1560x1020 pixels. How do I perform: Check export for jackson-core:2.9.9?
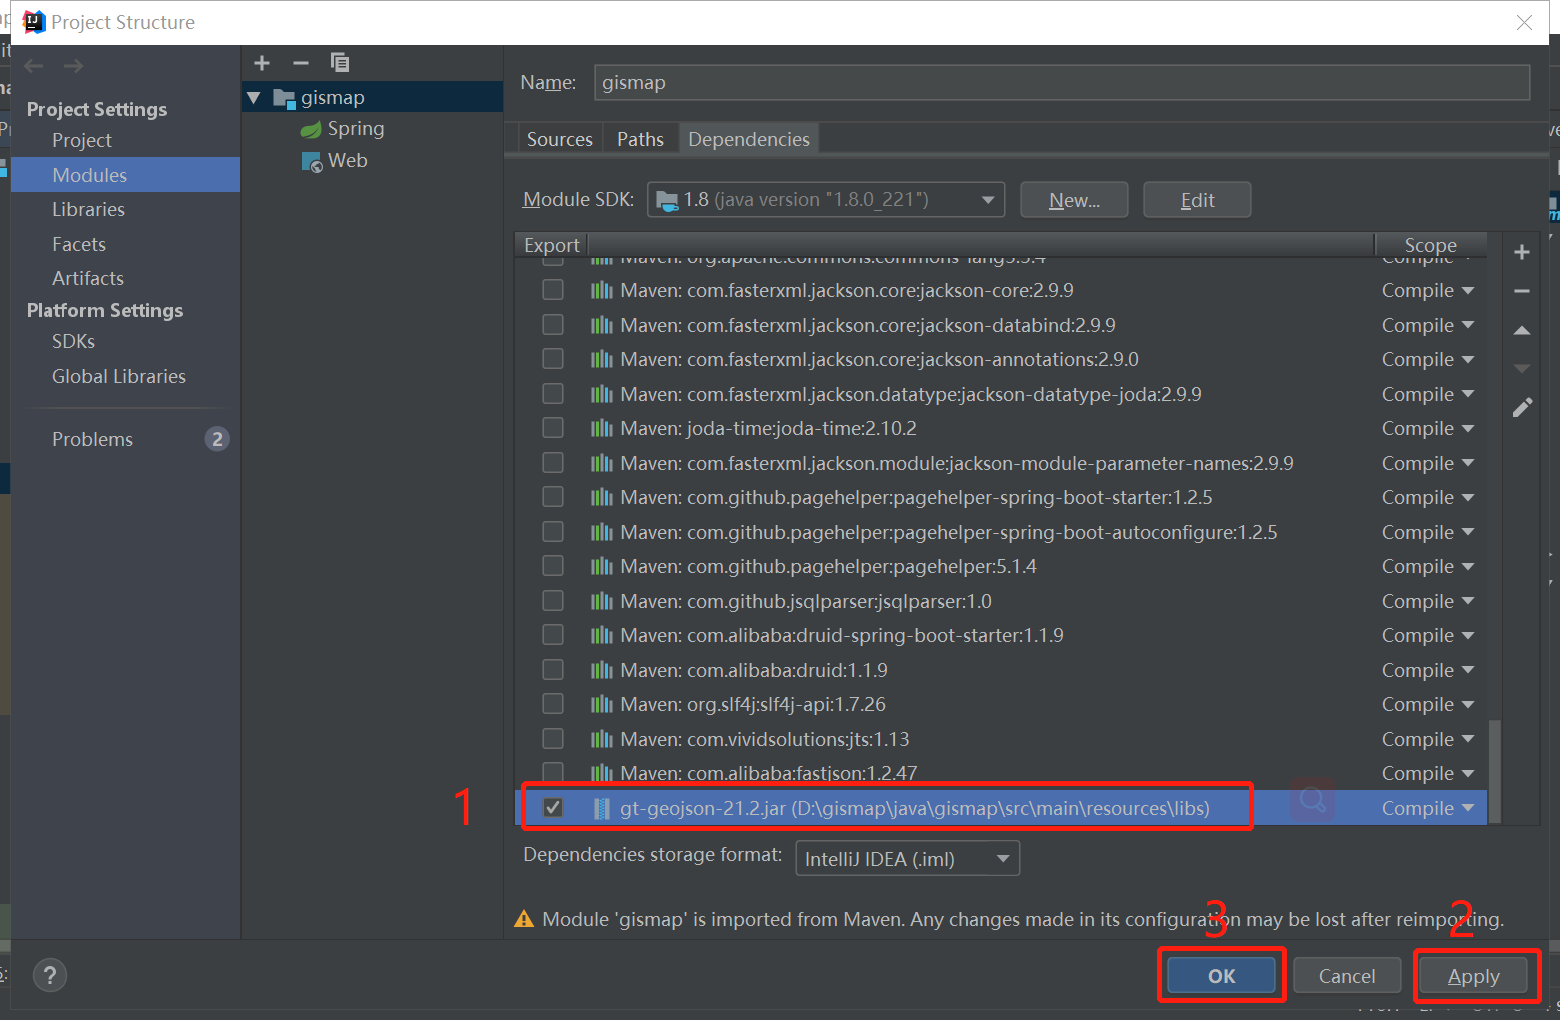pos(552,289)
